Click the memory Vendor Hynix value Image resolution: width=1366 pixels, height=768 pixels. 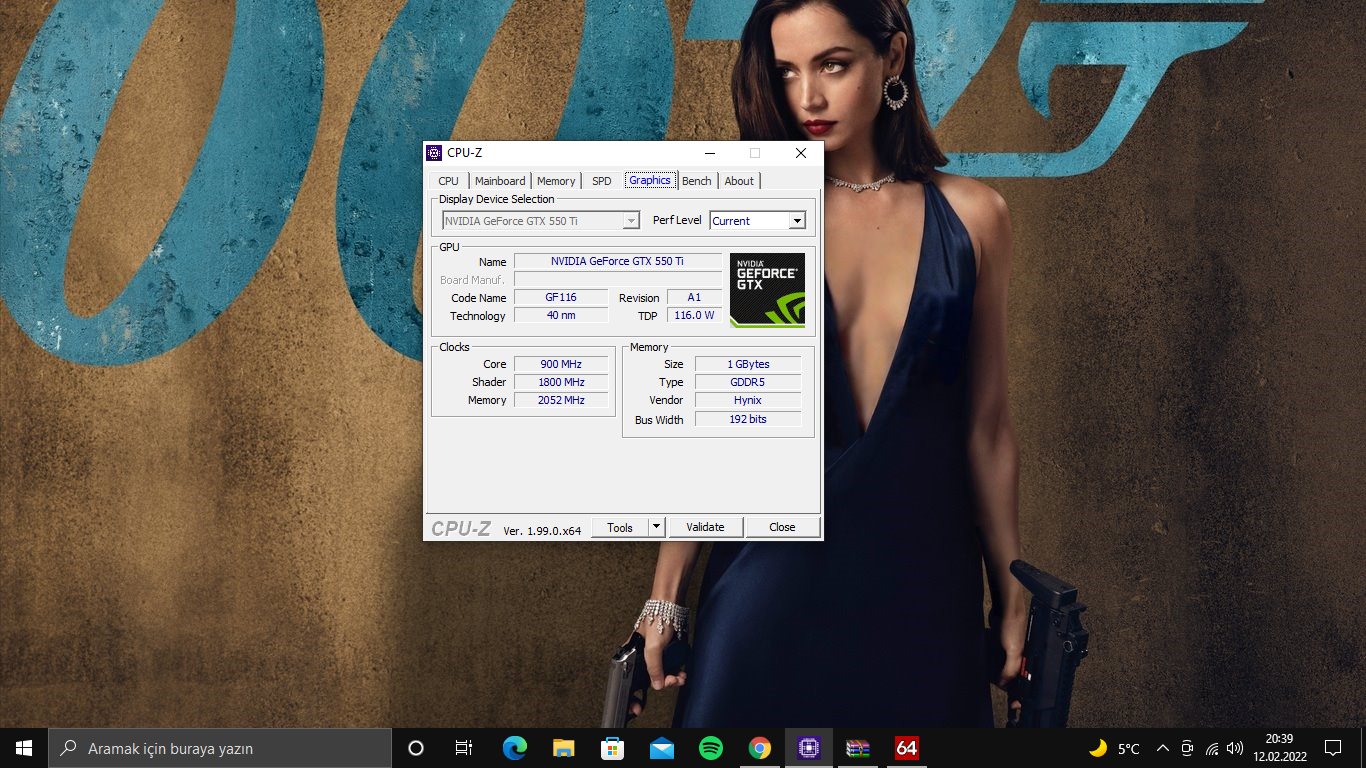(x=748, y=400)
